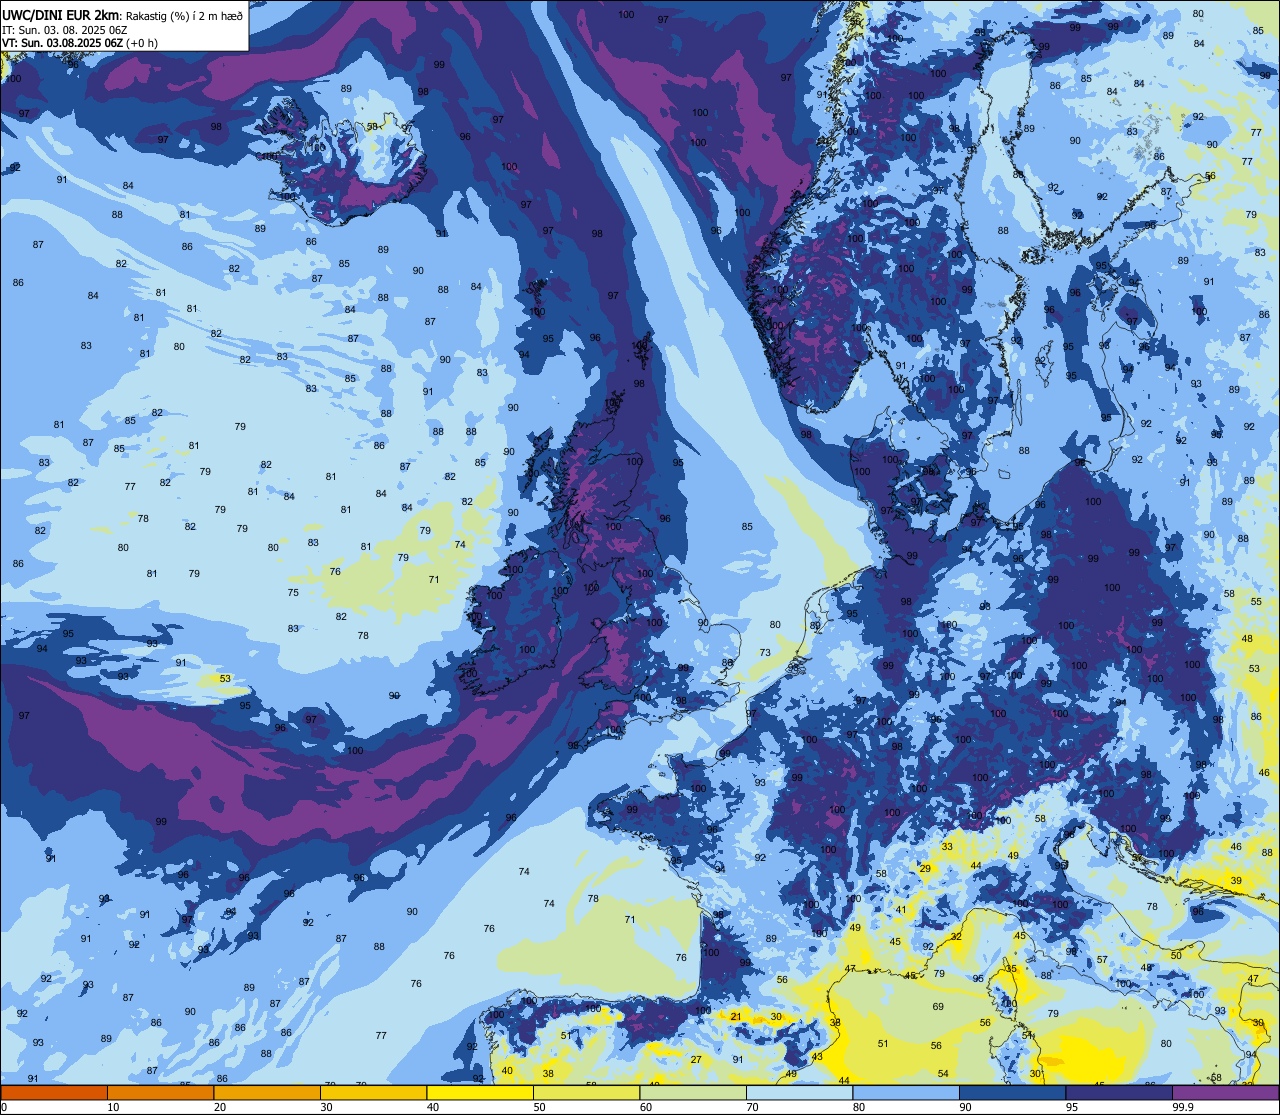Click the '99.9' label on the legend scale
This screenshot has height=1115, width=1280.
click(1184, 1107)
